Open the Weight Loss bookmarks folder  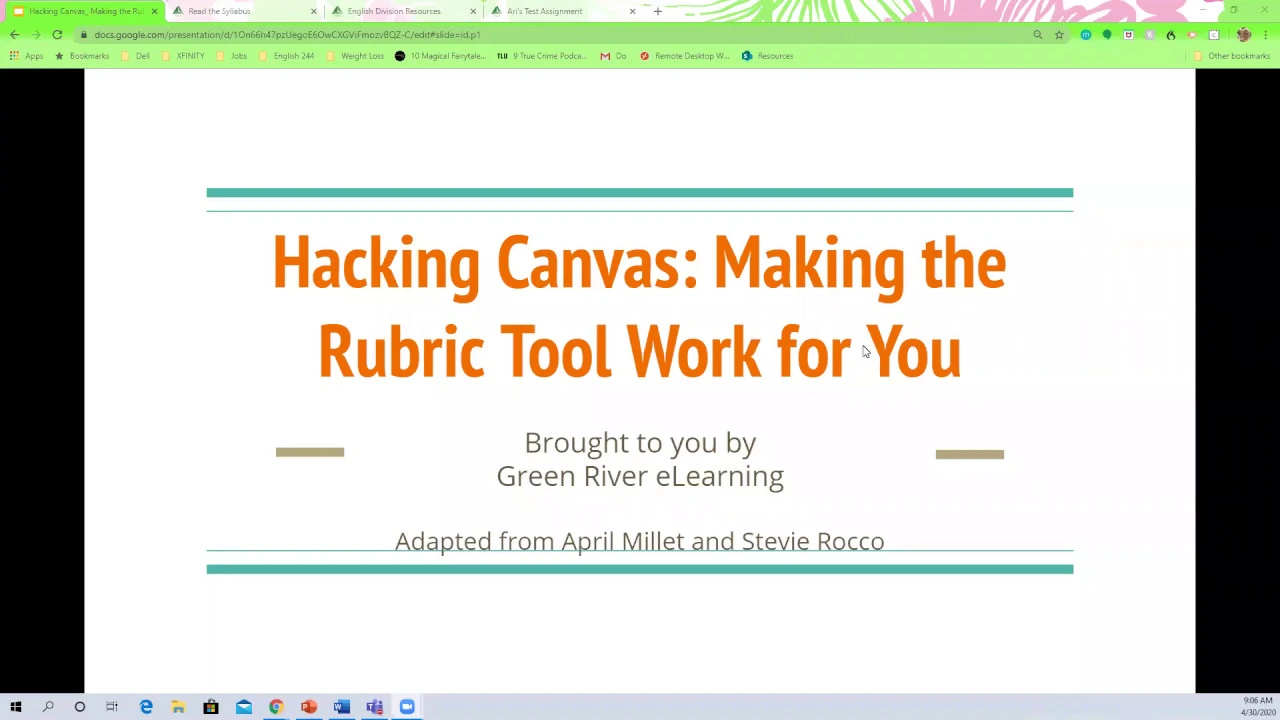coord(355,56)
